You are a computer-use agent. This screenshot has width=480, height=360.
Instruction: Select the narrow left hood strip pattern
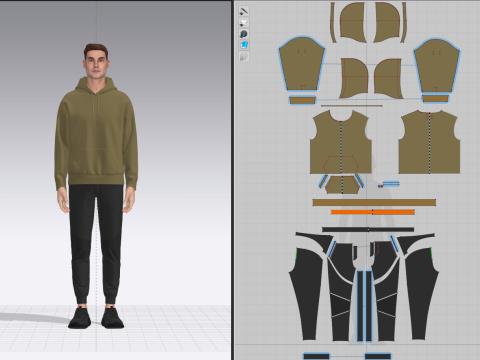(333, 23)
